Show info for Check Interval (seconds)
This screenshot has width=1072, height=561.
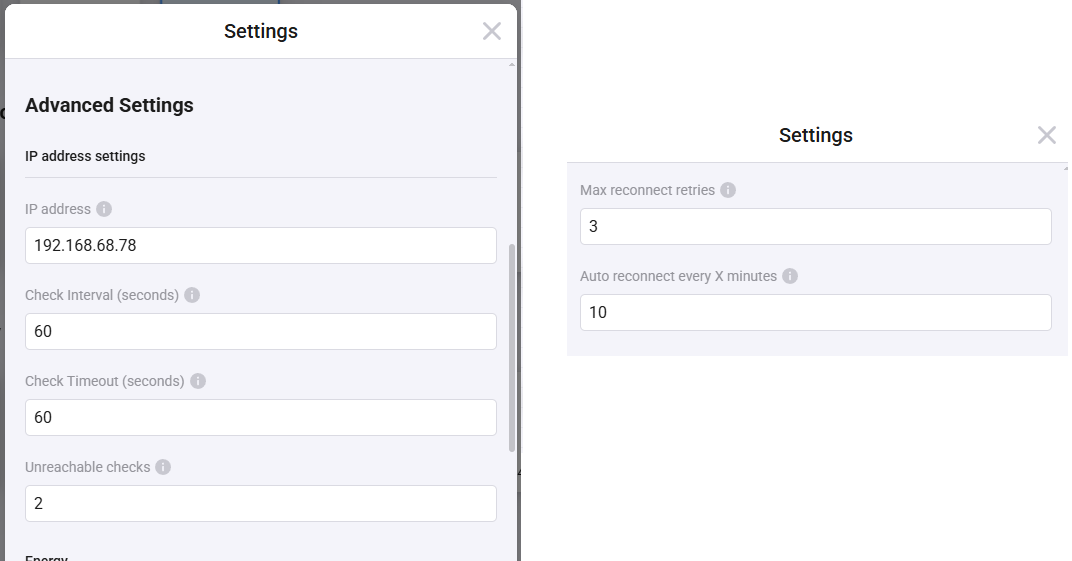[x=192, y=295]
